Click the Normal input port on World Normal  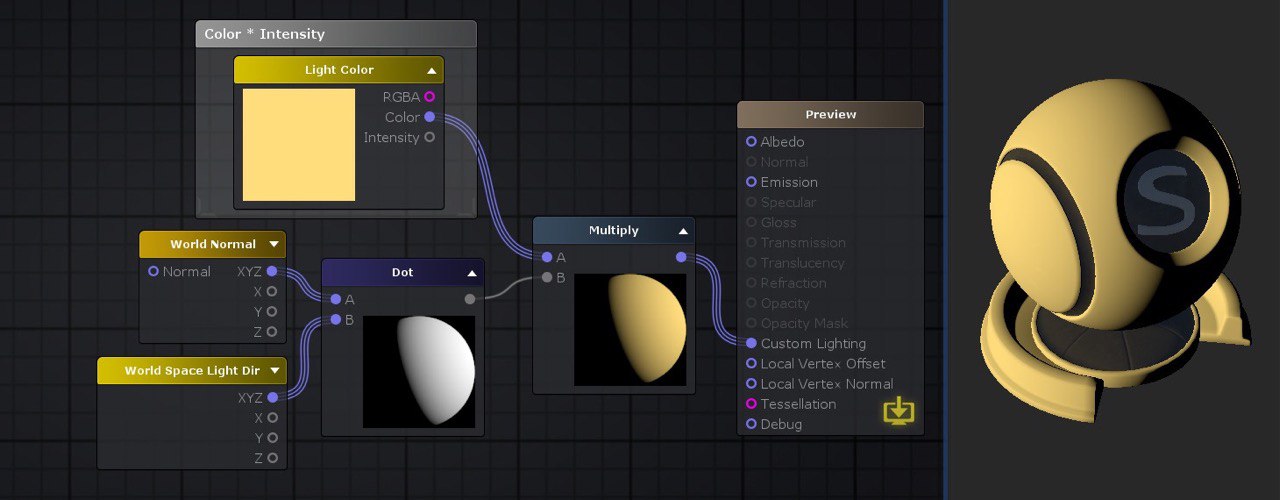[153, 271]
